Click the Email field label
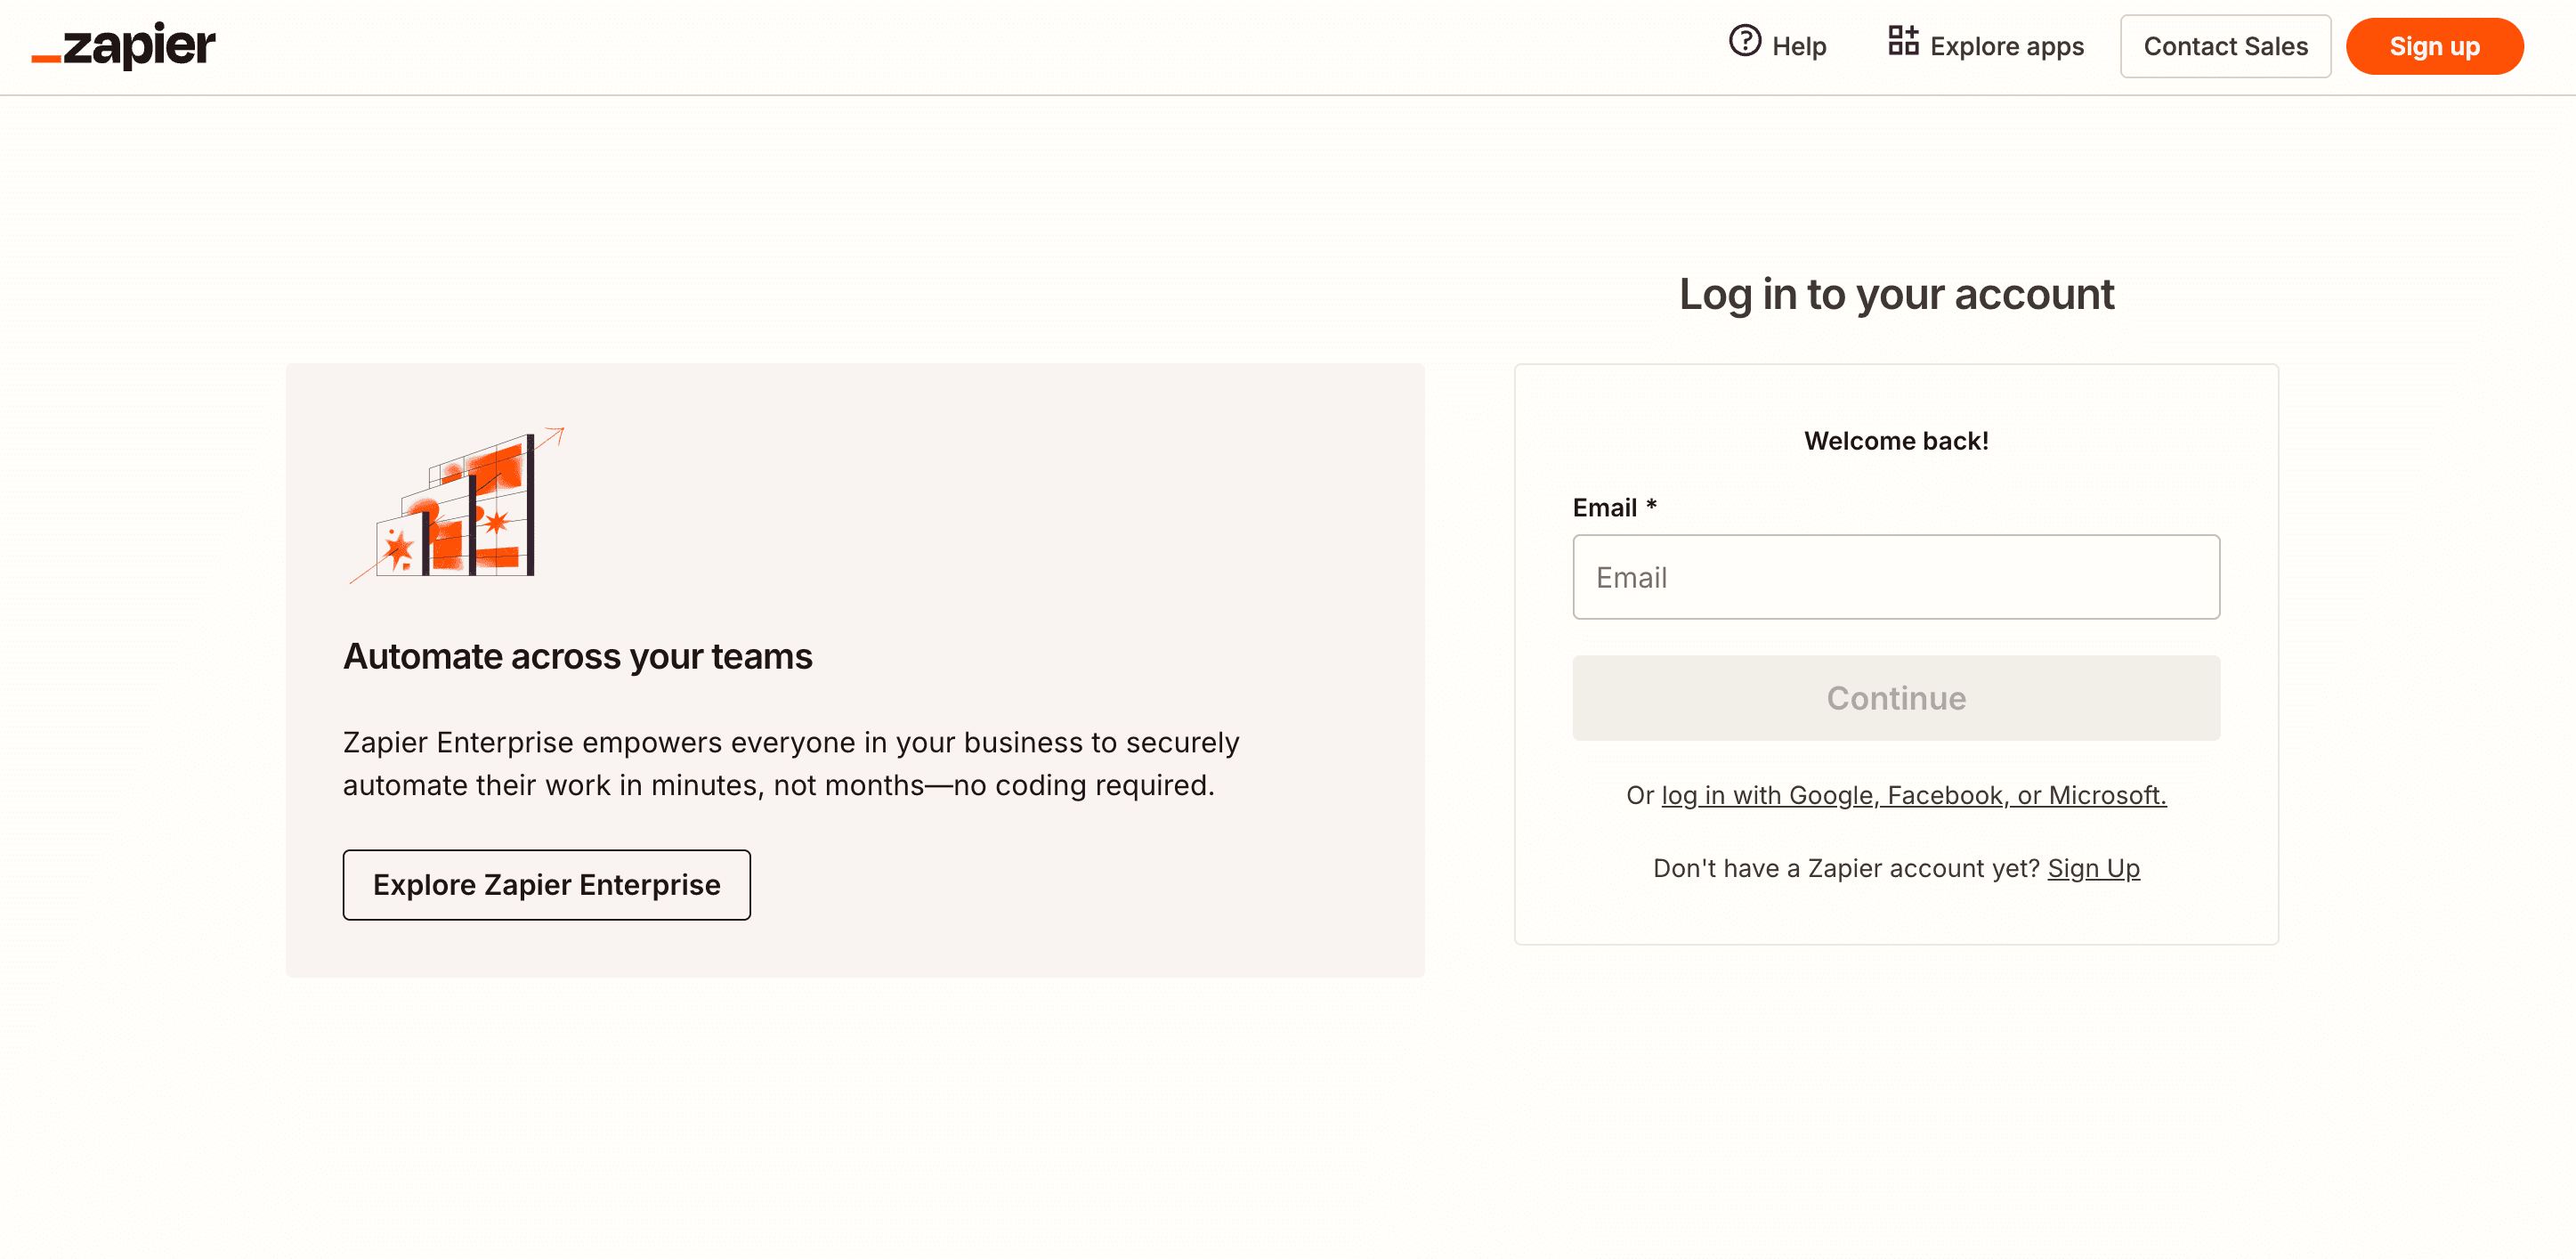This screenshot has width=2576, height=1259. click(1604, 508)
